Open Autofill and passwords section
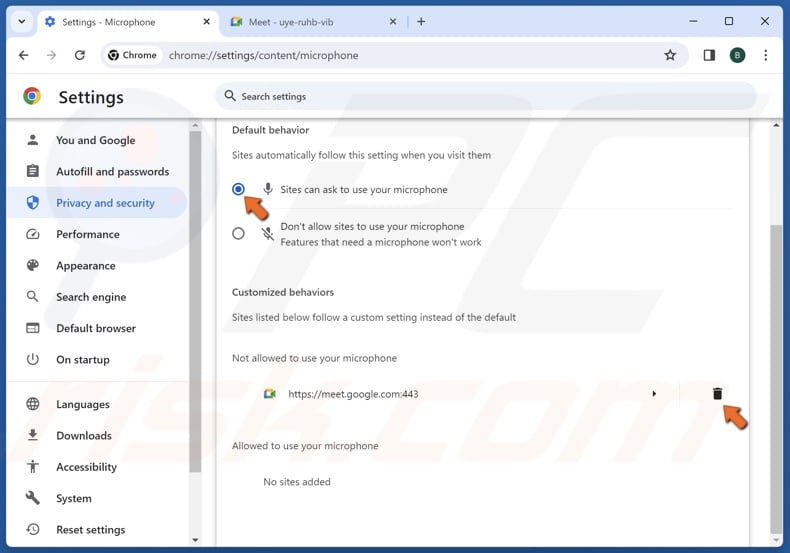The height and width of the screenshot is (553, 790). pyautogui.click(x=97, y=171)
